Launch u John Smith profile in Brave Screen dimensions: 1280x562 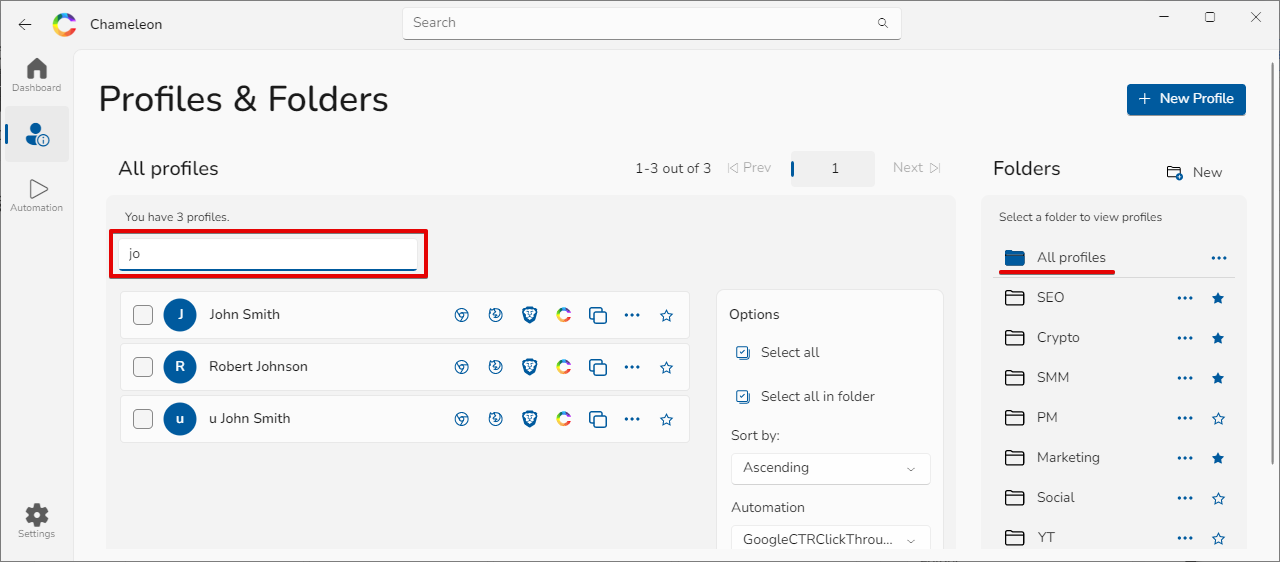(529, 419)
